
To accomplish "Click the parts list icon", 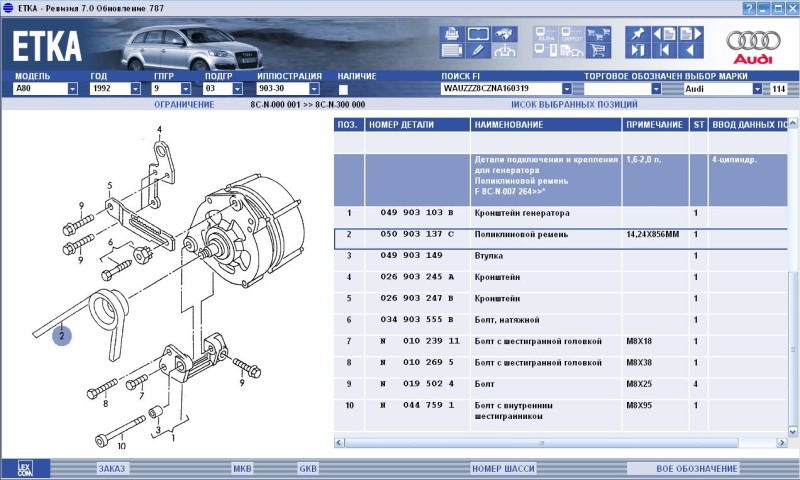I will [x=452, y=50].
